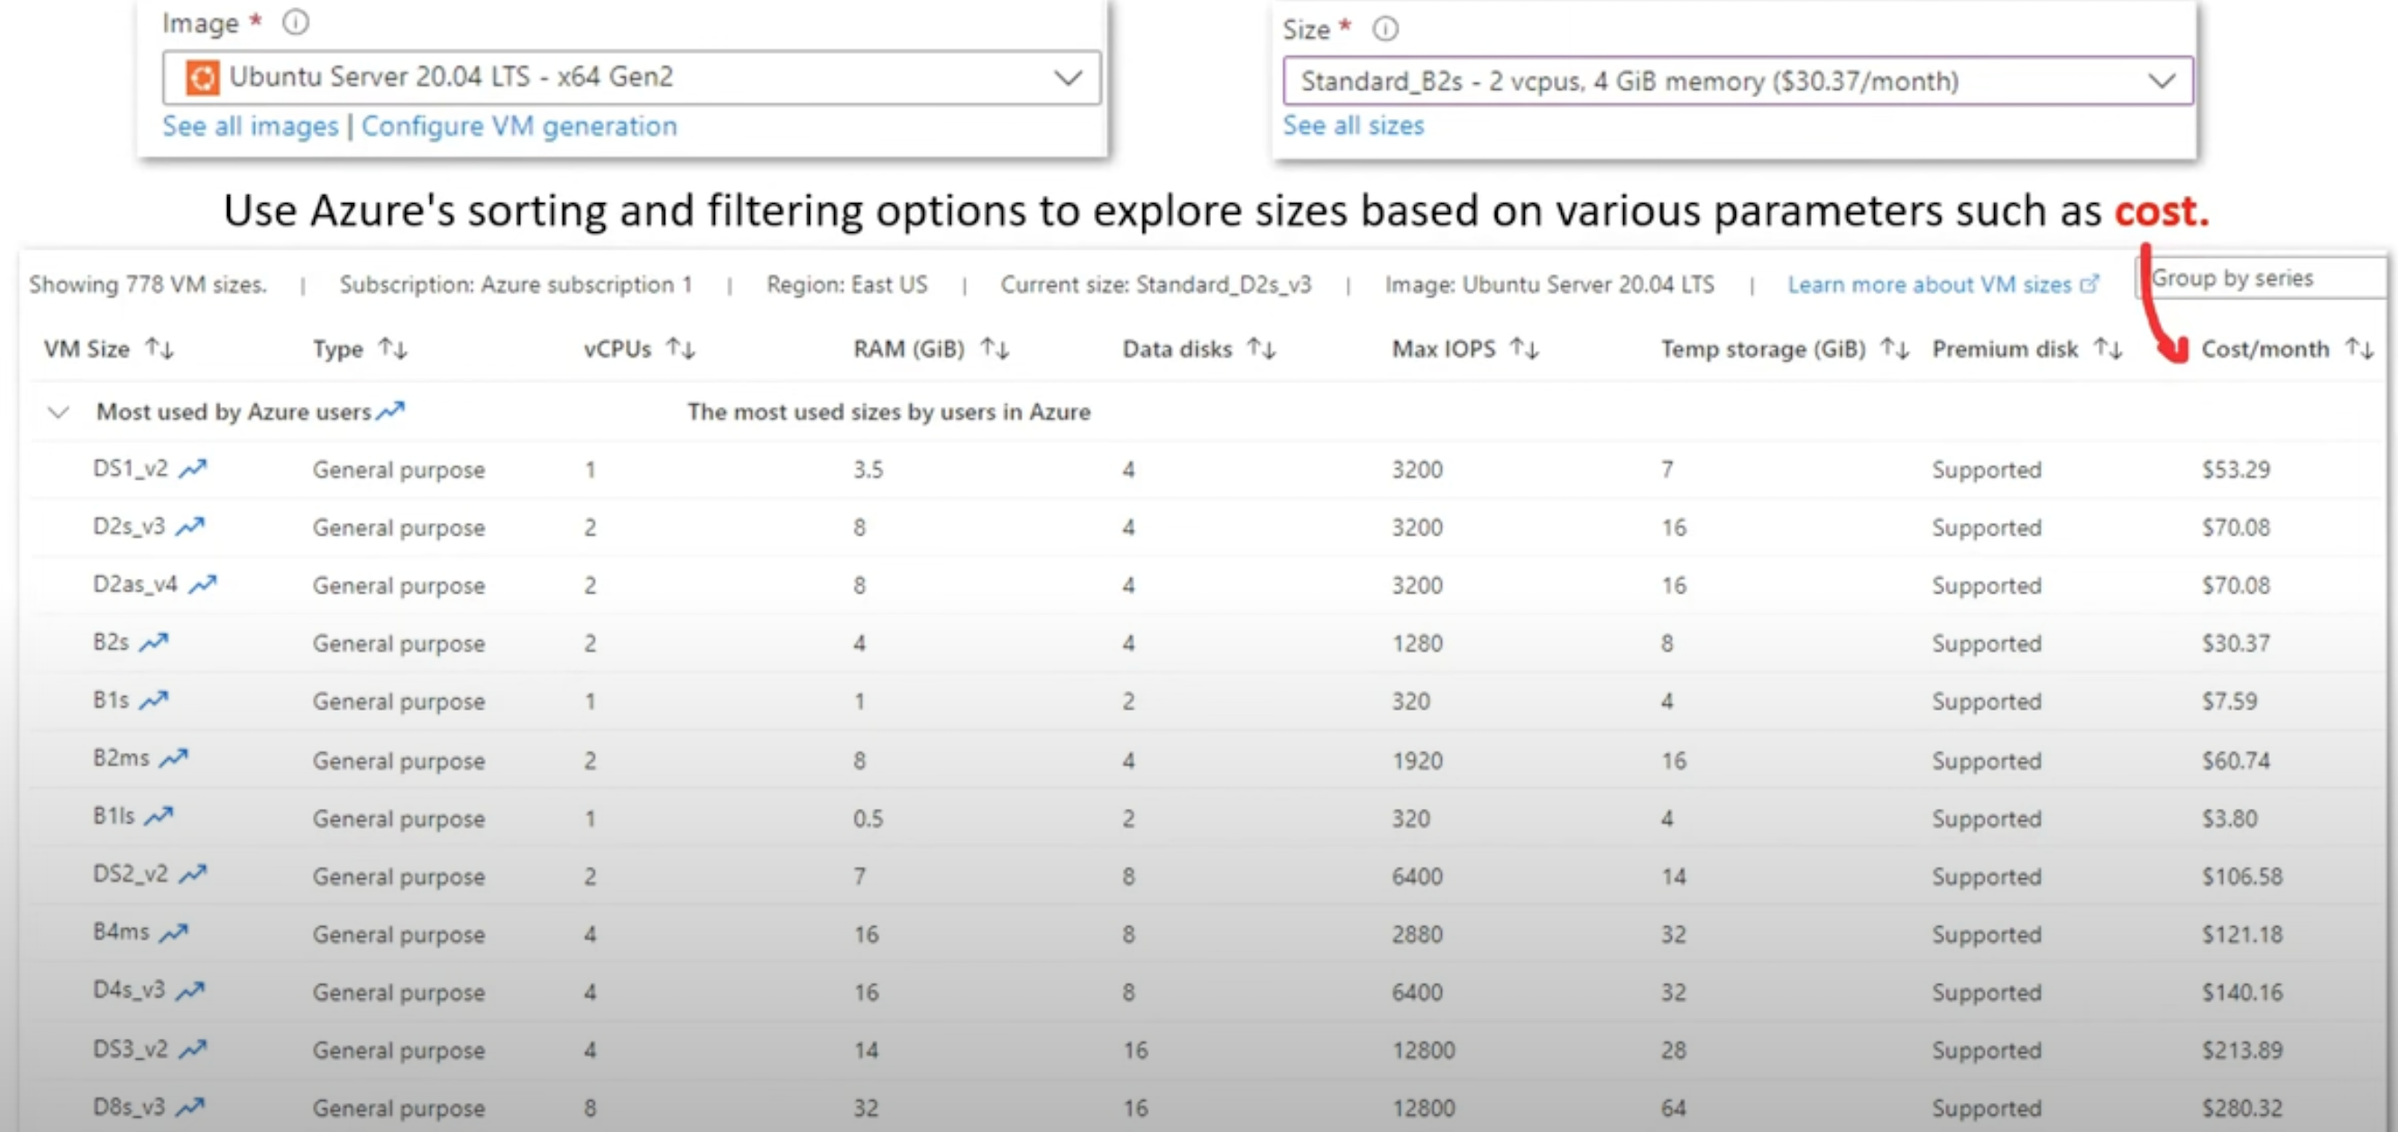Click 'Subscription: Azure subscription 1' text
The image size is (2398, 1132).
[x=516, y=285]
